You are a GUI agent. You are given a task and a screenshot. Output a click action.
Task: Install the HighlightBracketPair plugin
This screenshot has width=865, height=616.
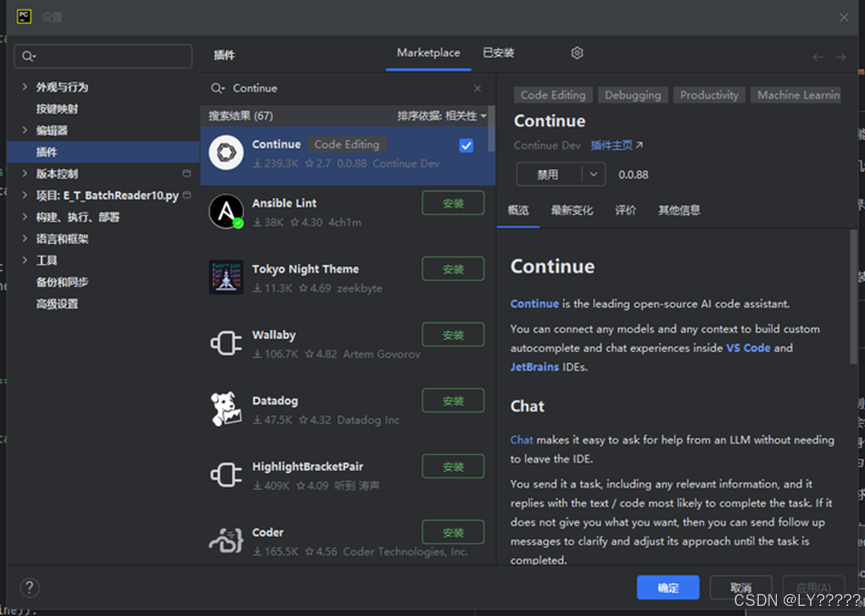(x=453, y=467)
